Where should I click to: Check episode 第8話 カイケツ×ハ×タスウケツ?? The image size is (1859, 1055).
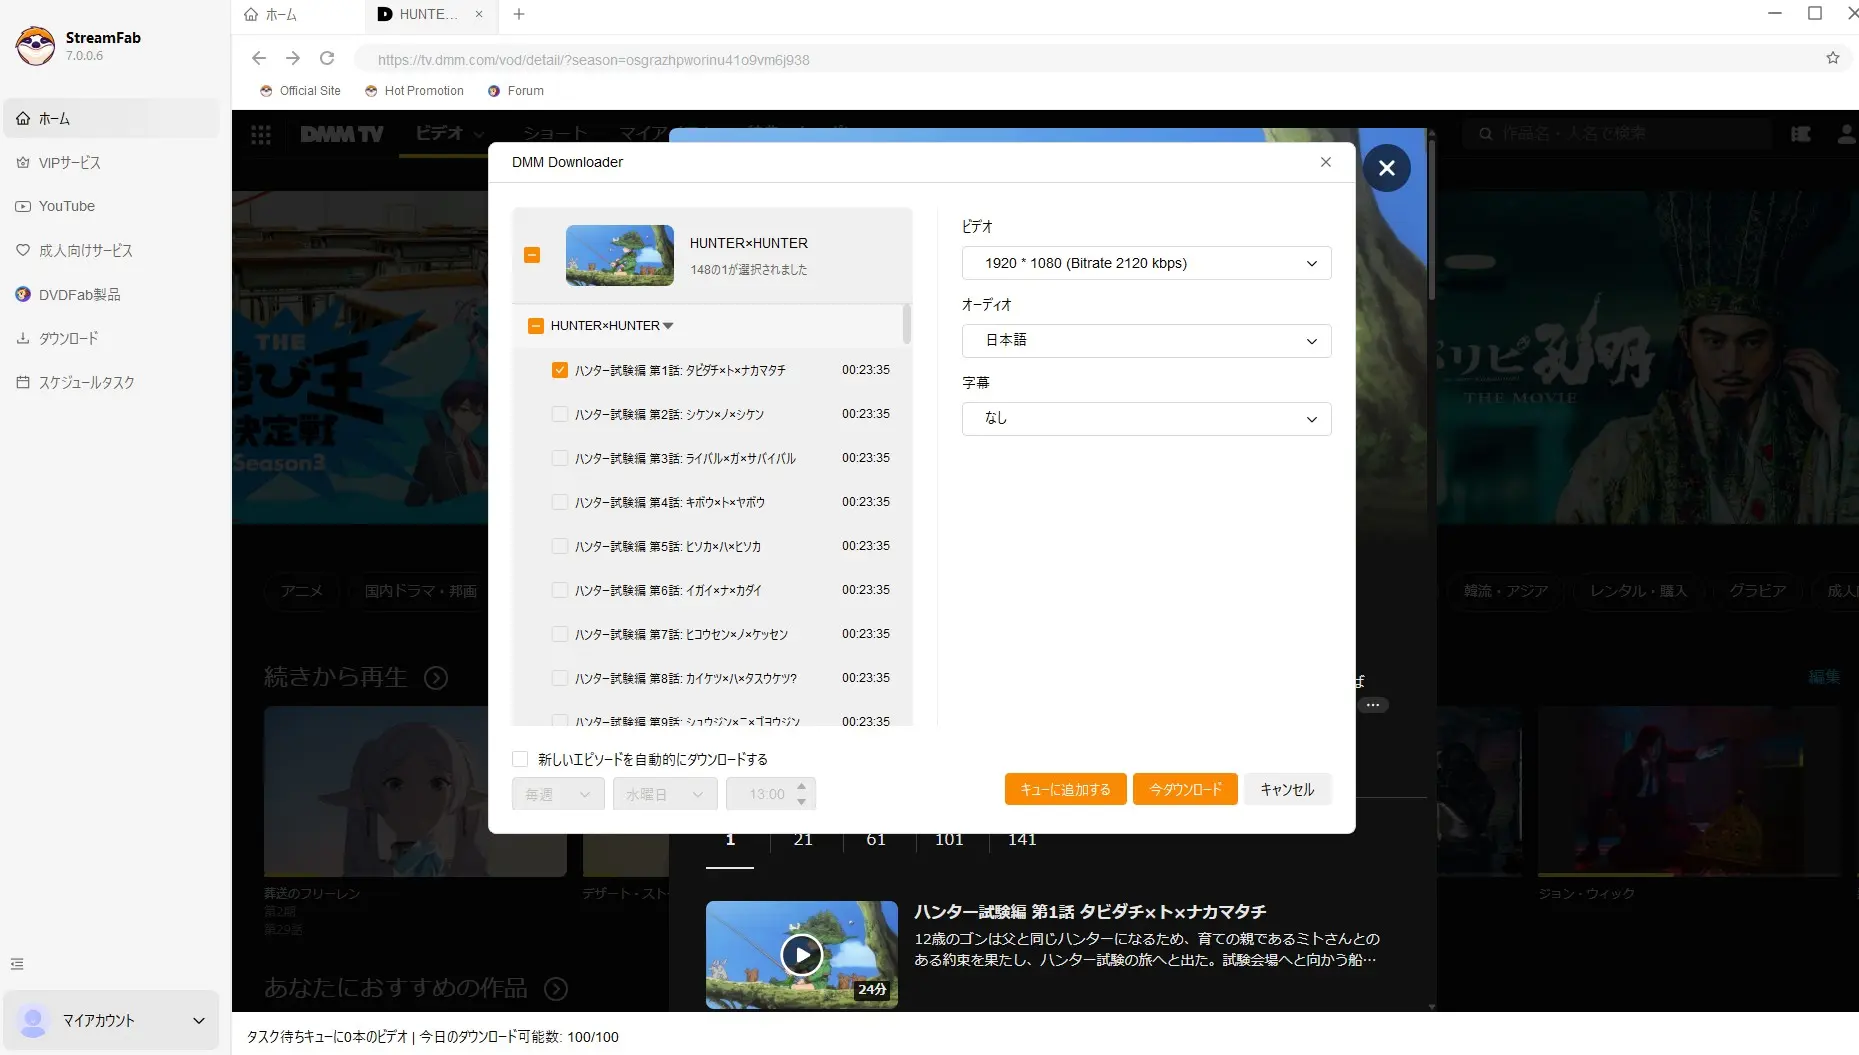click(x=559, y=678)
